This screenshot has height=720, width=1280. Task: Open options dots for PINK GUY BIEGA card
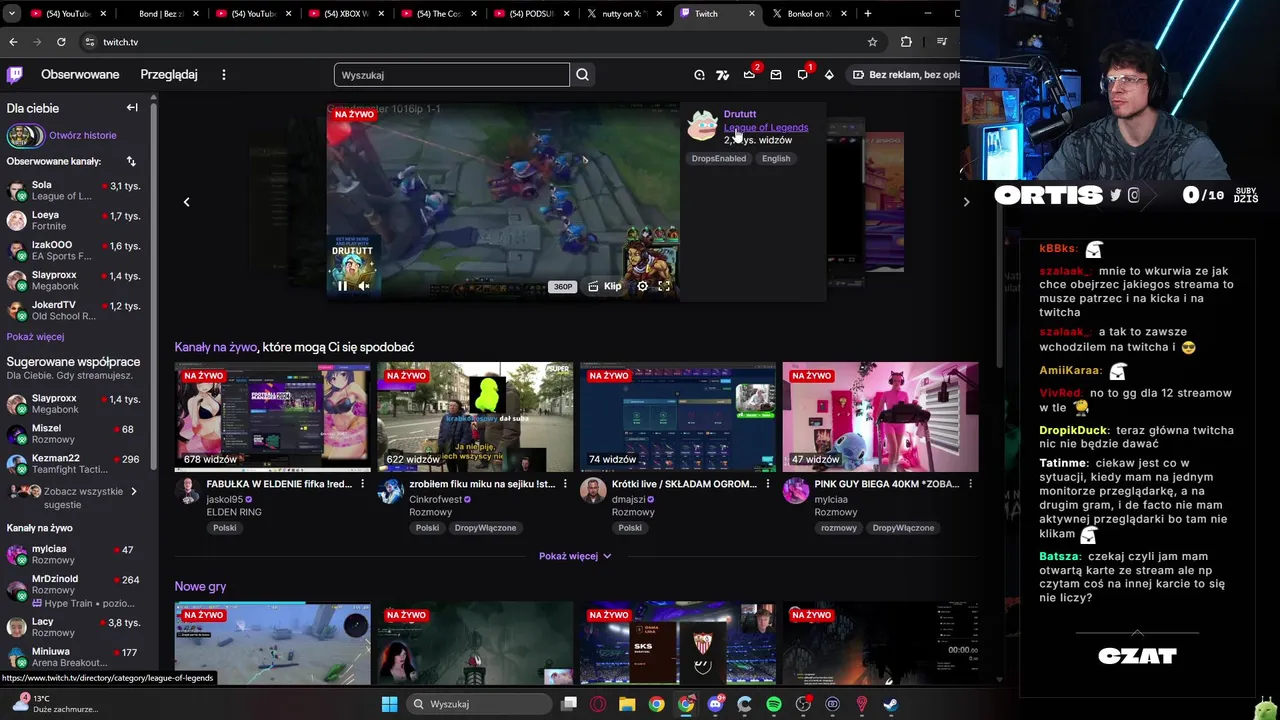[x=970, y=484]
